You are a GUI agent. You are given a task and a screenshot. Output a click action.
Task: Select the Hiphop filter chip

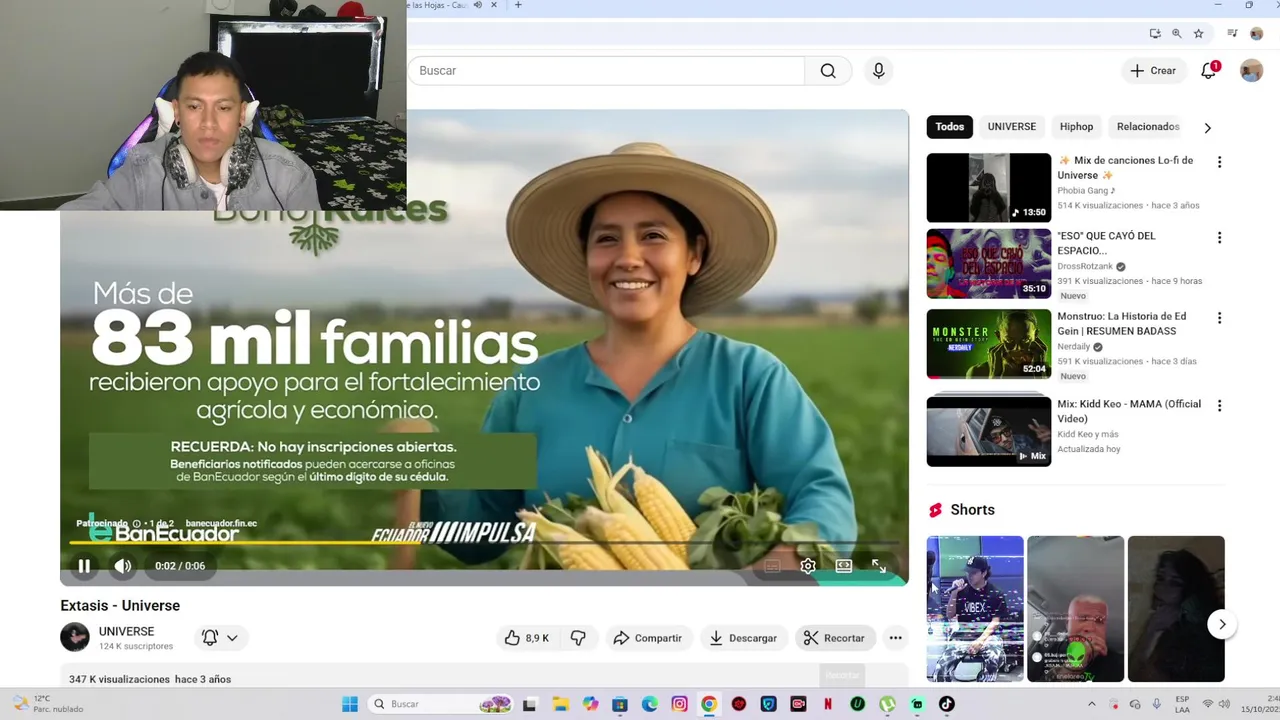pyautogui.click(x=1076, y=127)
